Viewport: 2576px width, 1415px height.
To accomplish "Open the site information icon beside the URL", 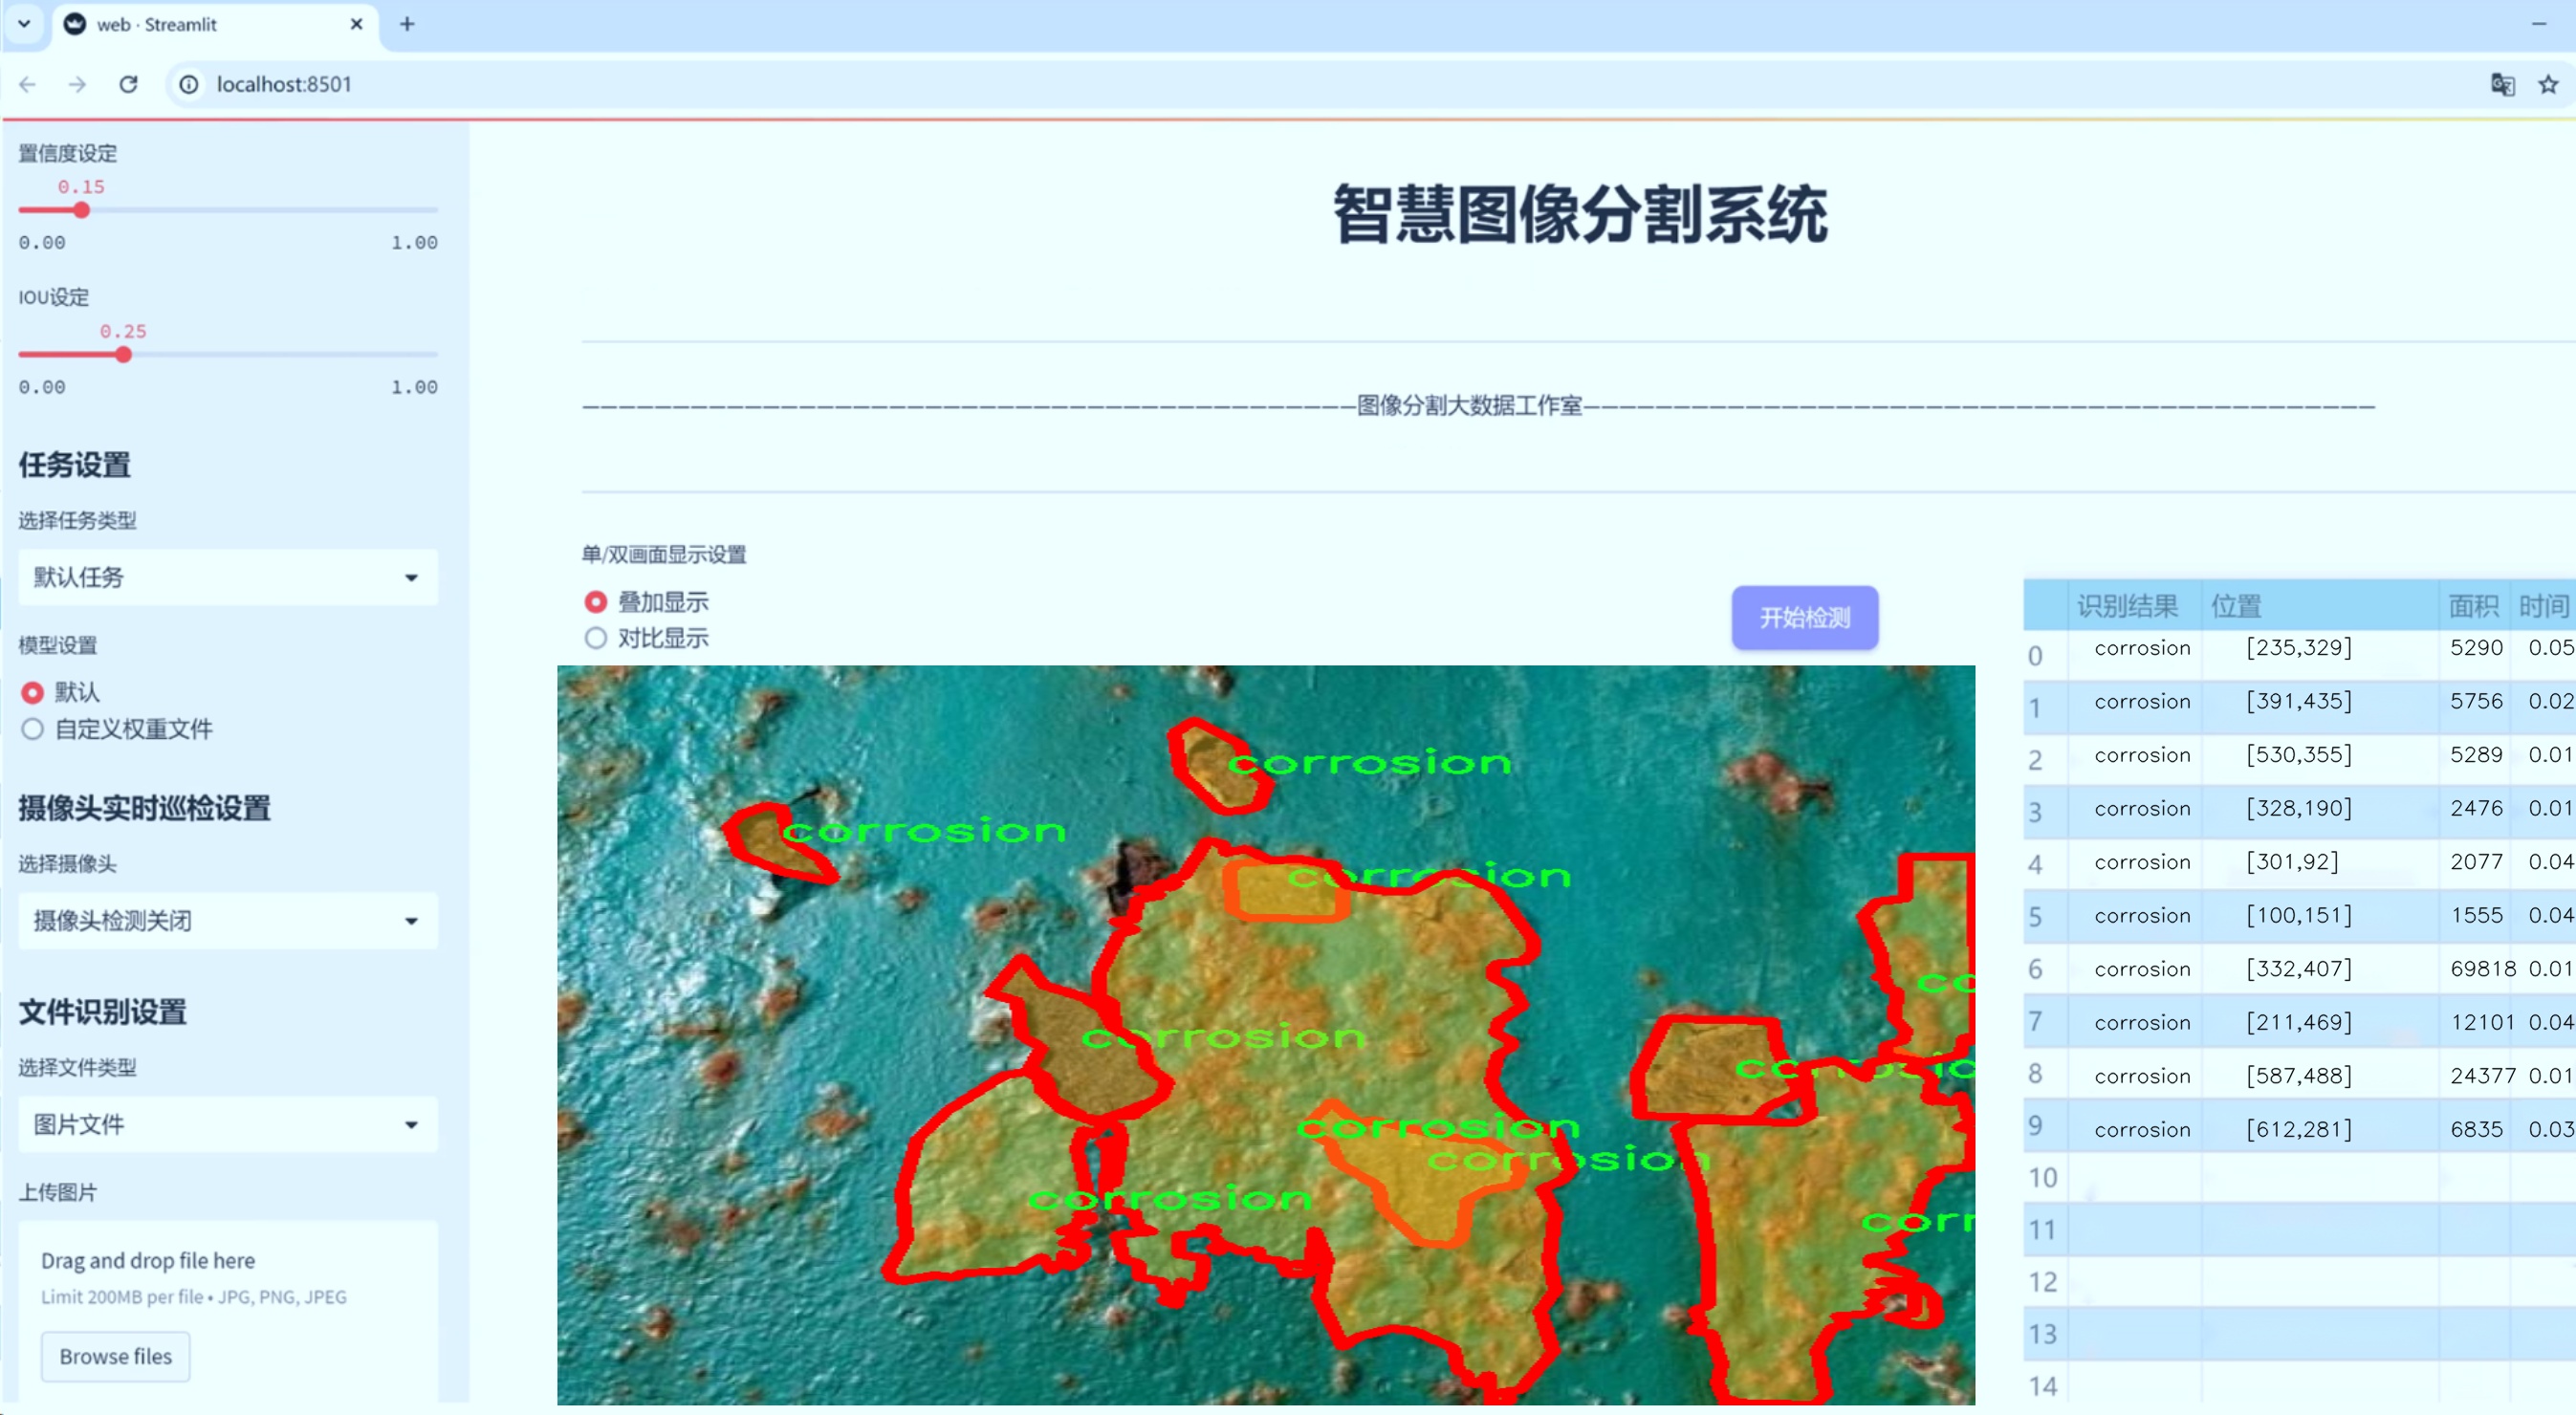I will pos(189,84).
